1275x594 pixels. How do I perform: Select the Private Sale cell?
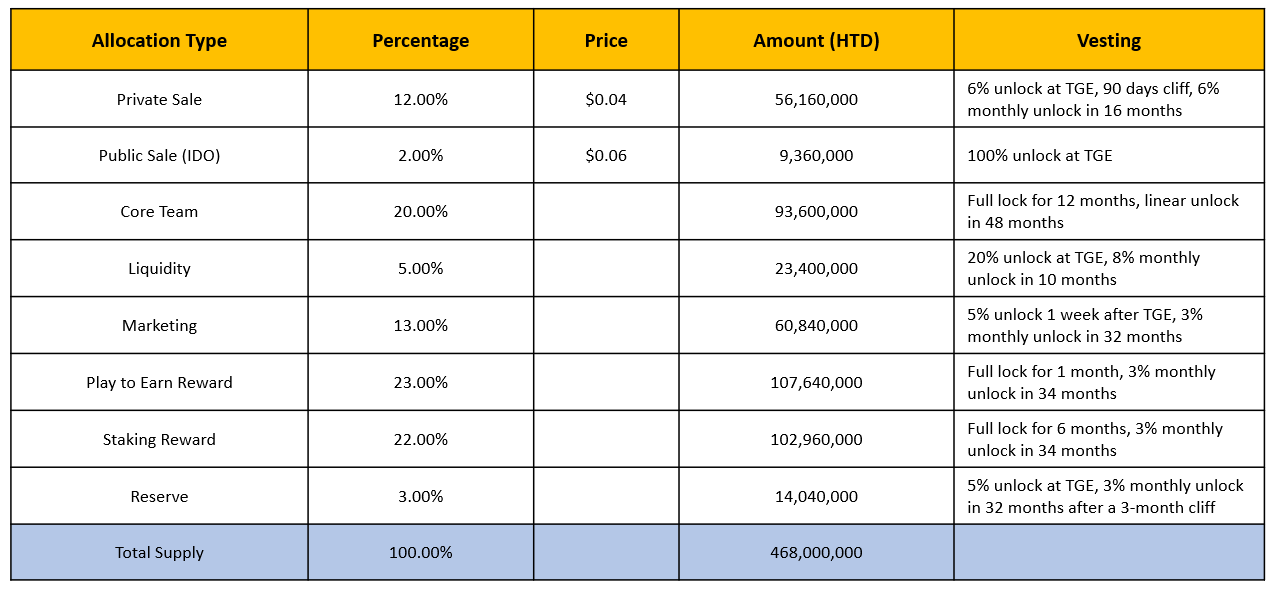[x=159, y=99]
